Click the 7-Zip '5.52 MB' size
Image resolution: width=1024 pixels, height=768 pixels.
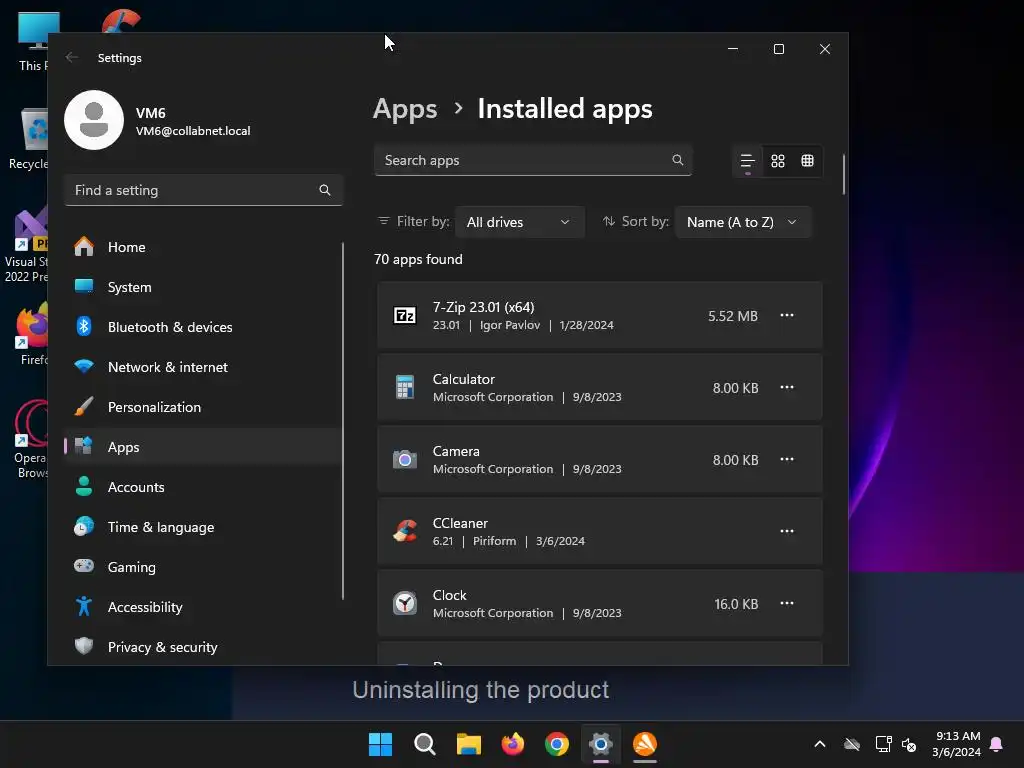point(733,316)
